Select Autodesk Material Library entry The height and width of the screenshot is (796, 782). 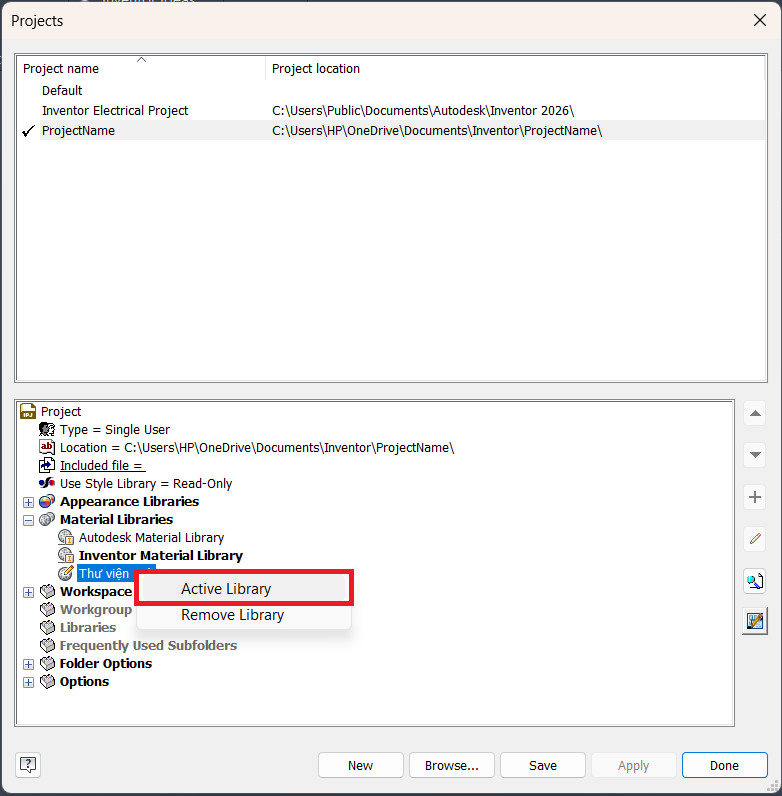(151, 537)
